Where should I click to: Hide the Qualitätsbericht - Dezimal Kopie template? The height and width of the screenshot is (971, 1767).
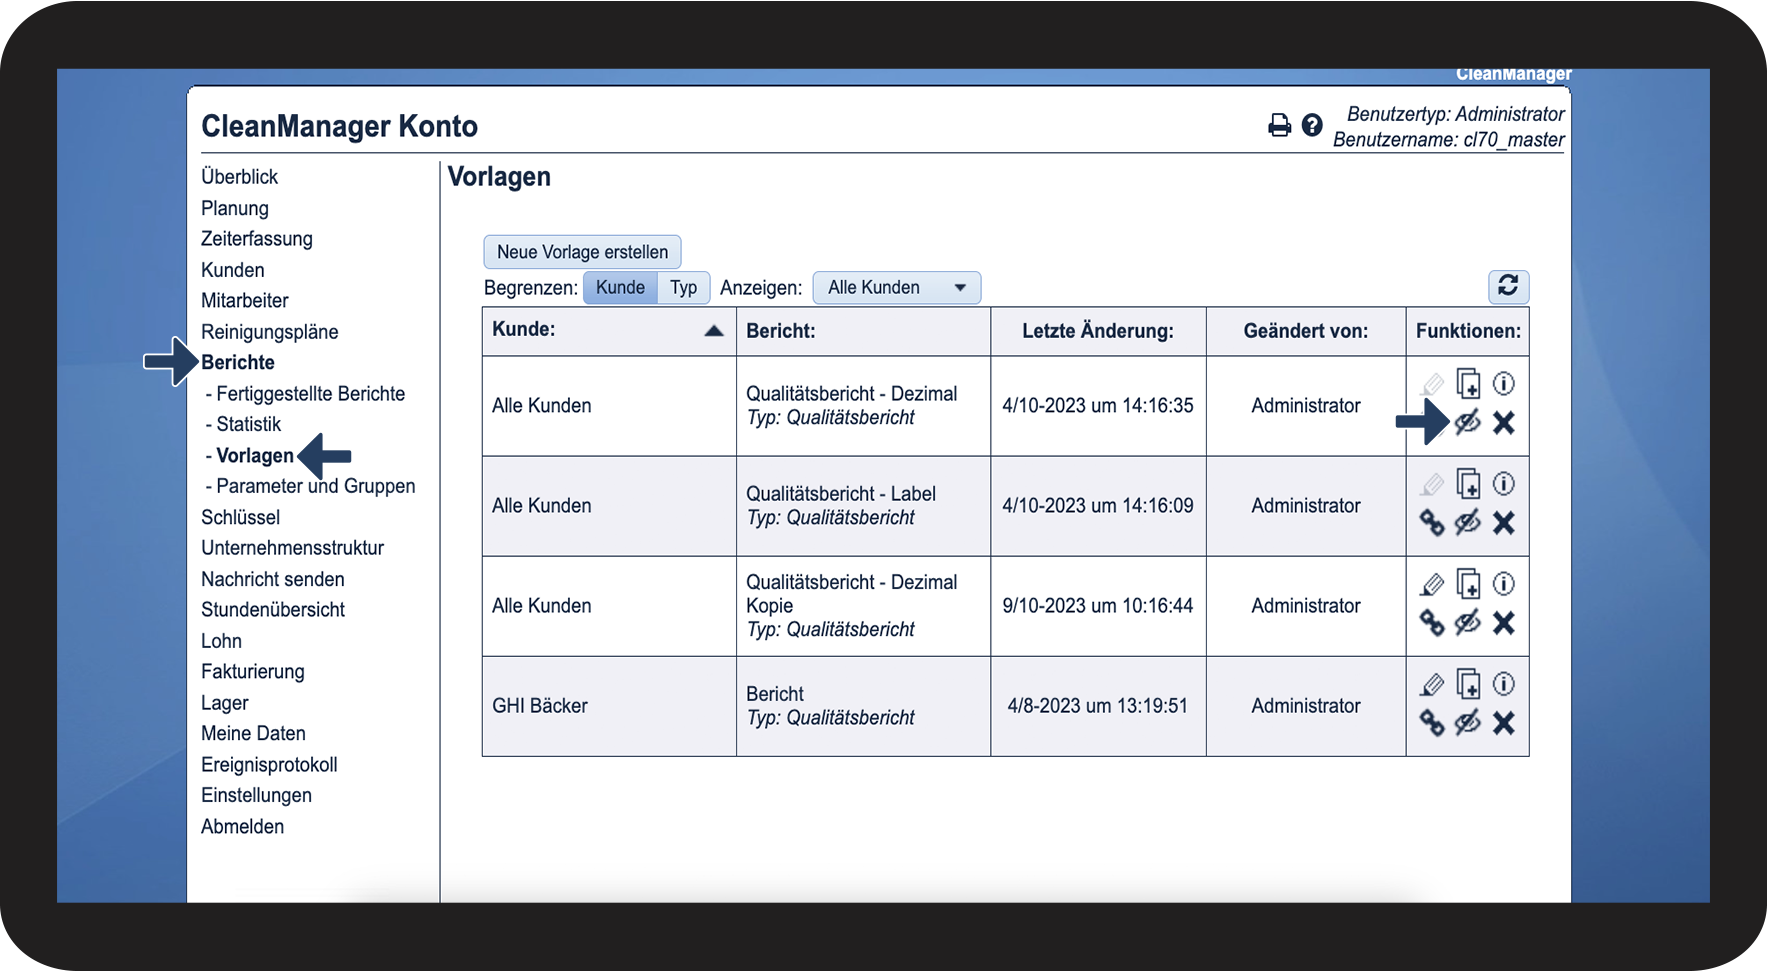tap(1468, 623)
